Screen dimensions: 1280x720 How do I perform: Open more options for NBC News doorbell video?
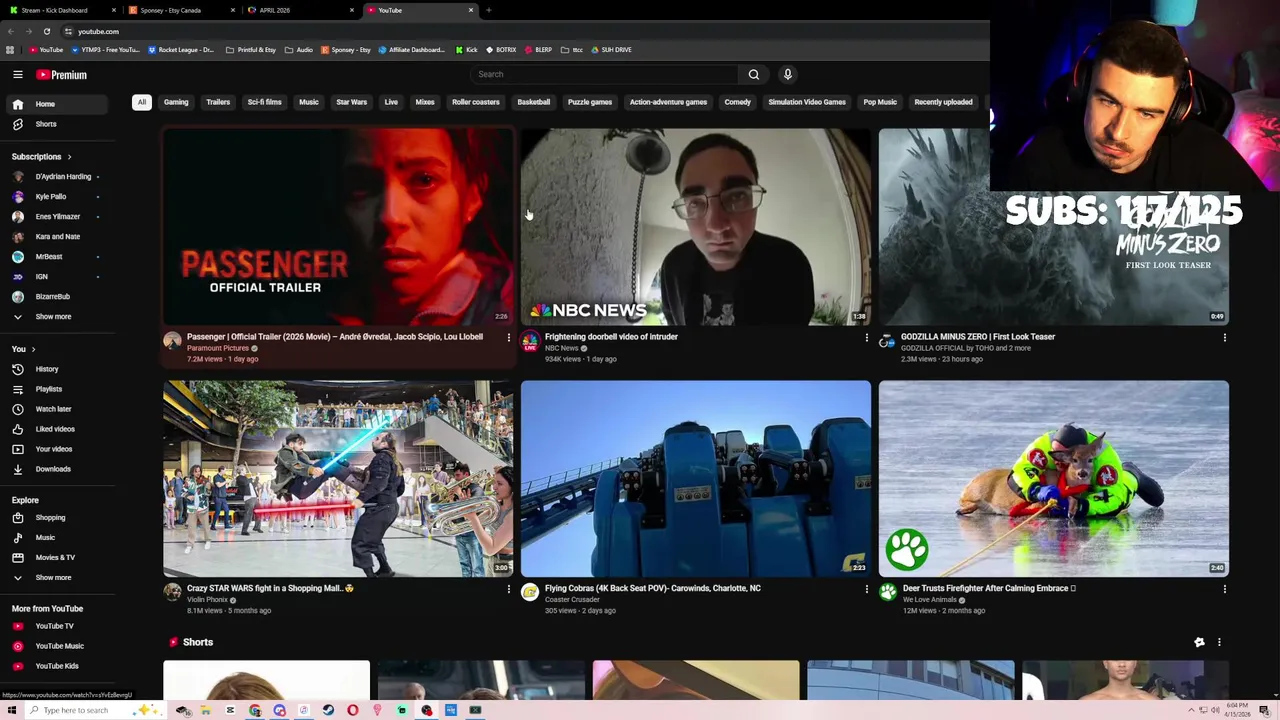click(x=866, y=338)
